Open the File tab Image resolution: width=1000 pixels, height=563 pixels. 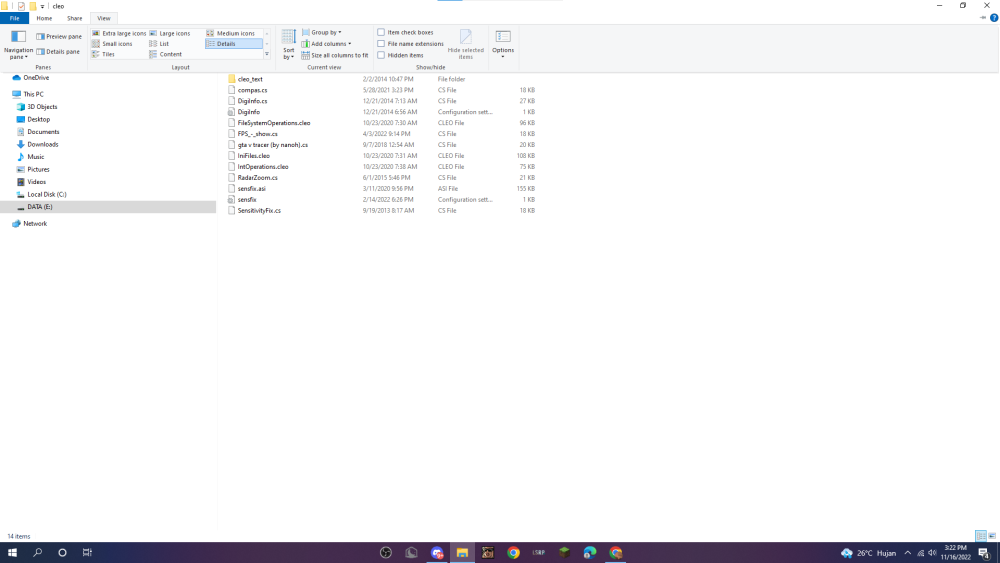14,18
